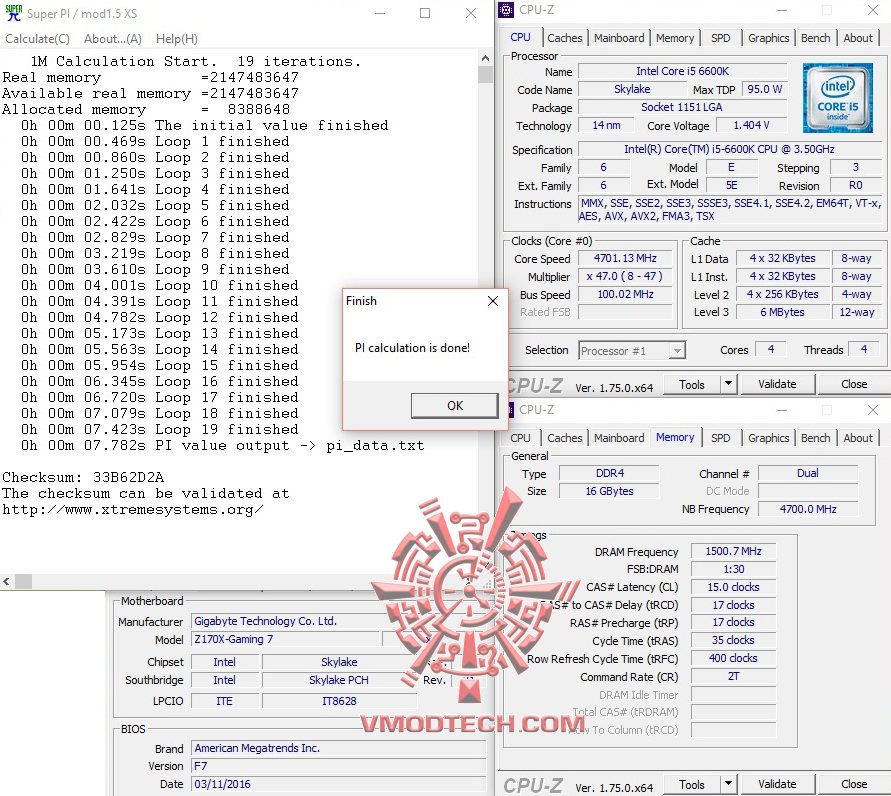Click the motherboard model Z170X-Gaming 7 field
The image size is (891, 796).
(285, 639)
